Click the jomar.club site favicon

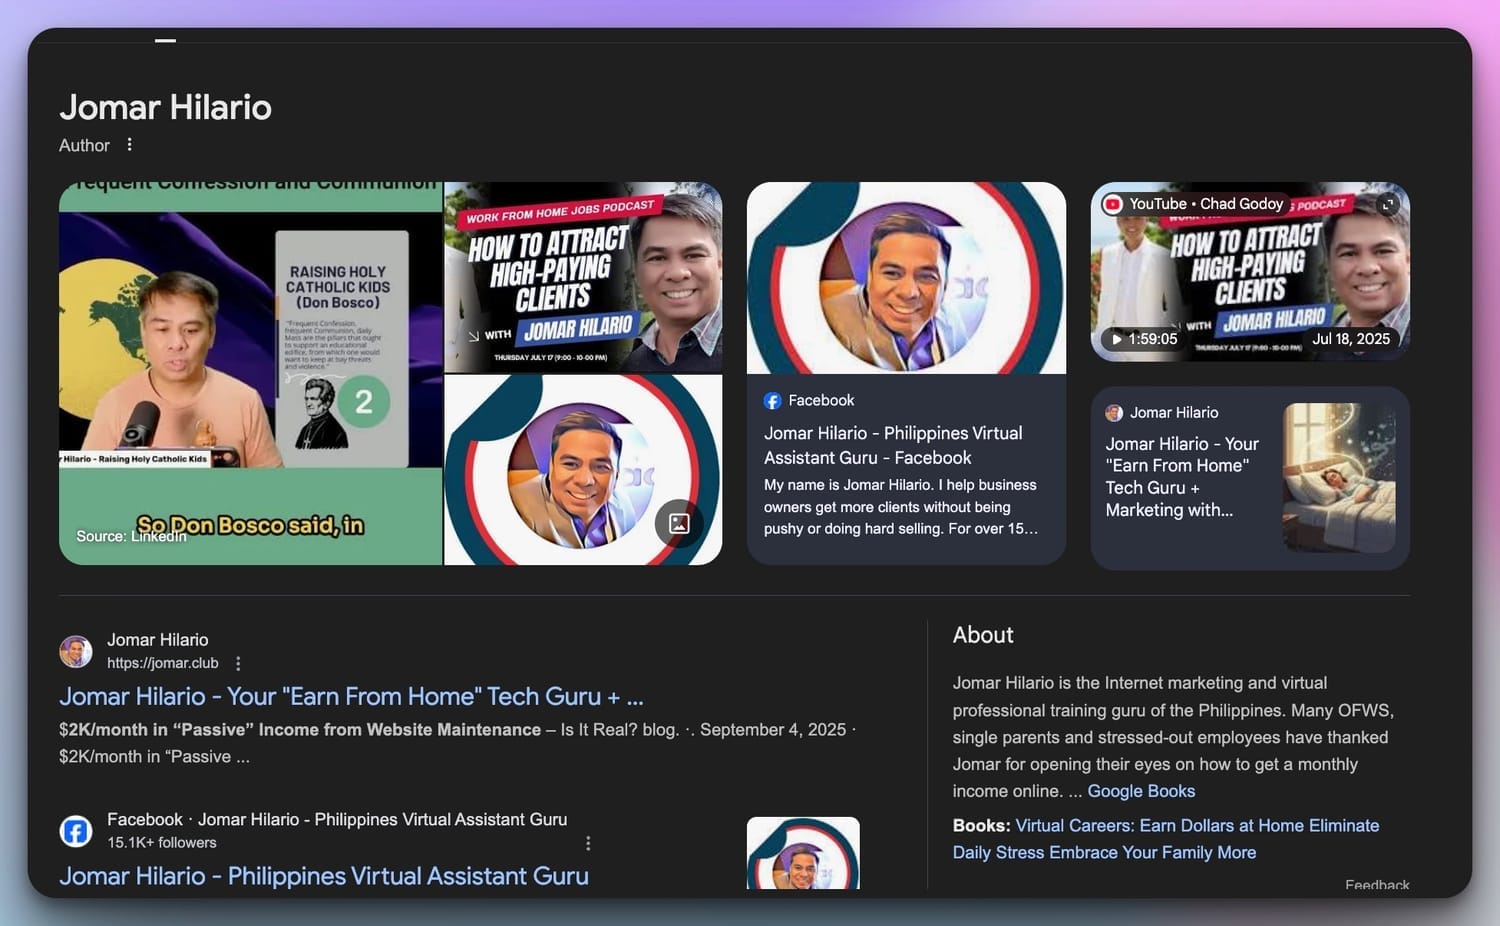pos(76,651)
